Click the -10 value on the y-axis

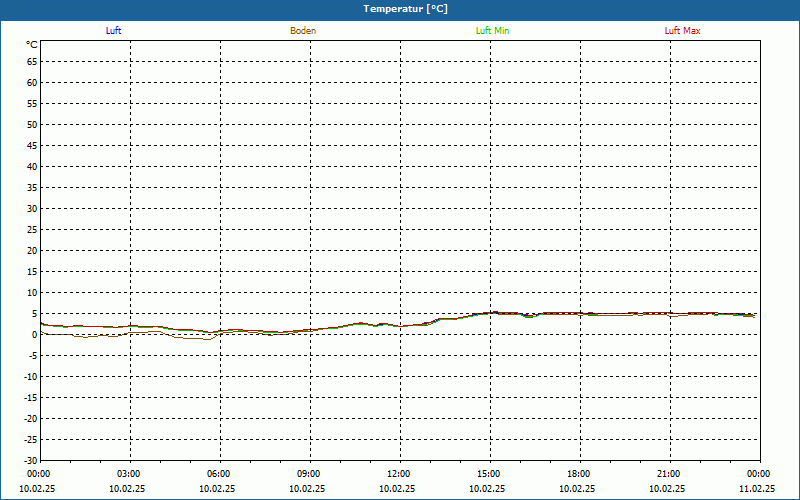click(x=31, y=377)
